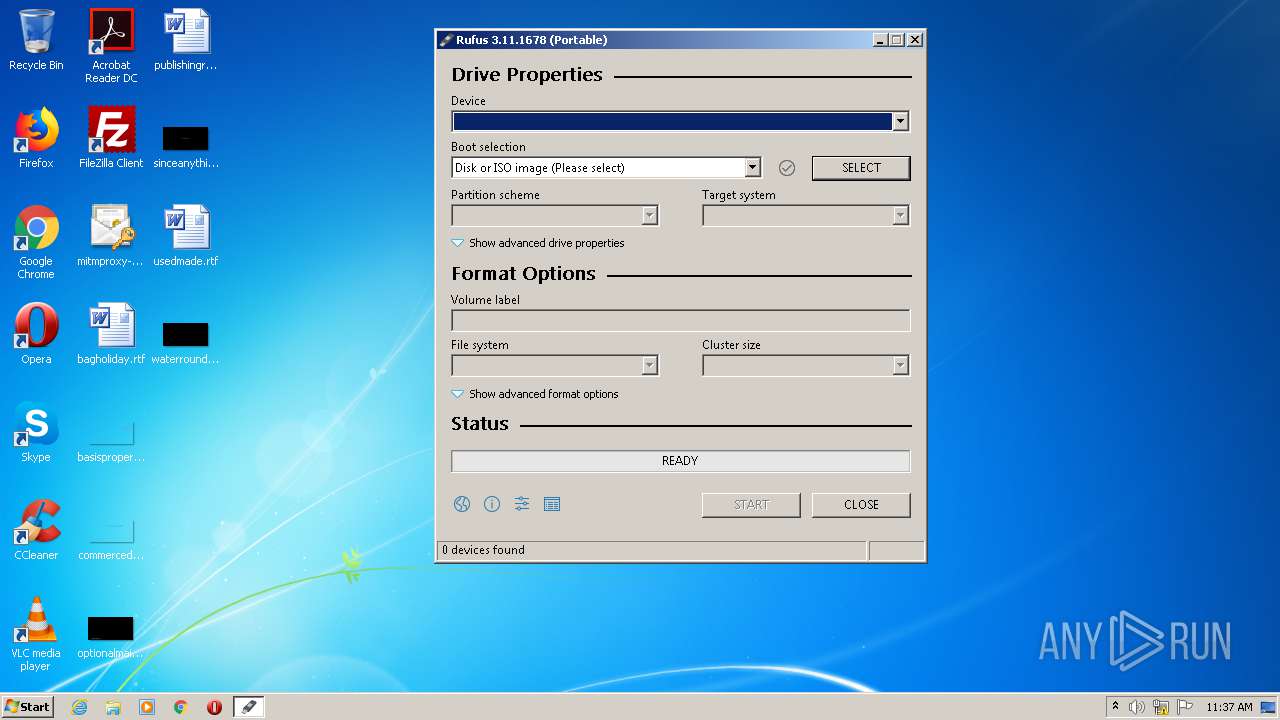The image size is (1280, 720).
Task: Expand Show advanced drive properties
Action: (538, 243)
